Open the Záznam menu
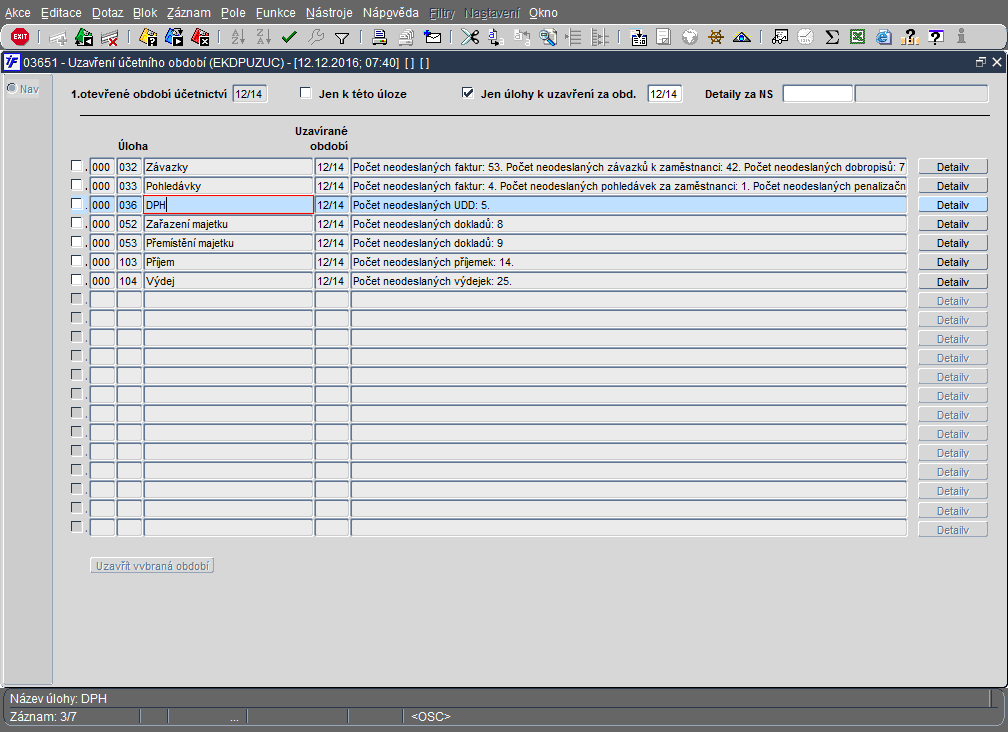 click(188, 13)
